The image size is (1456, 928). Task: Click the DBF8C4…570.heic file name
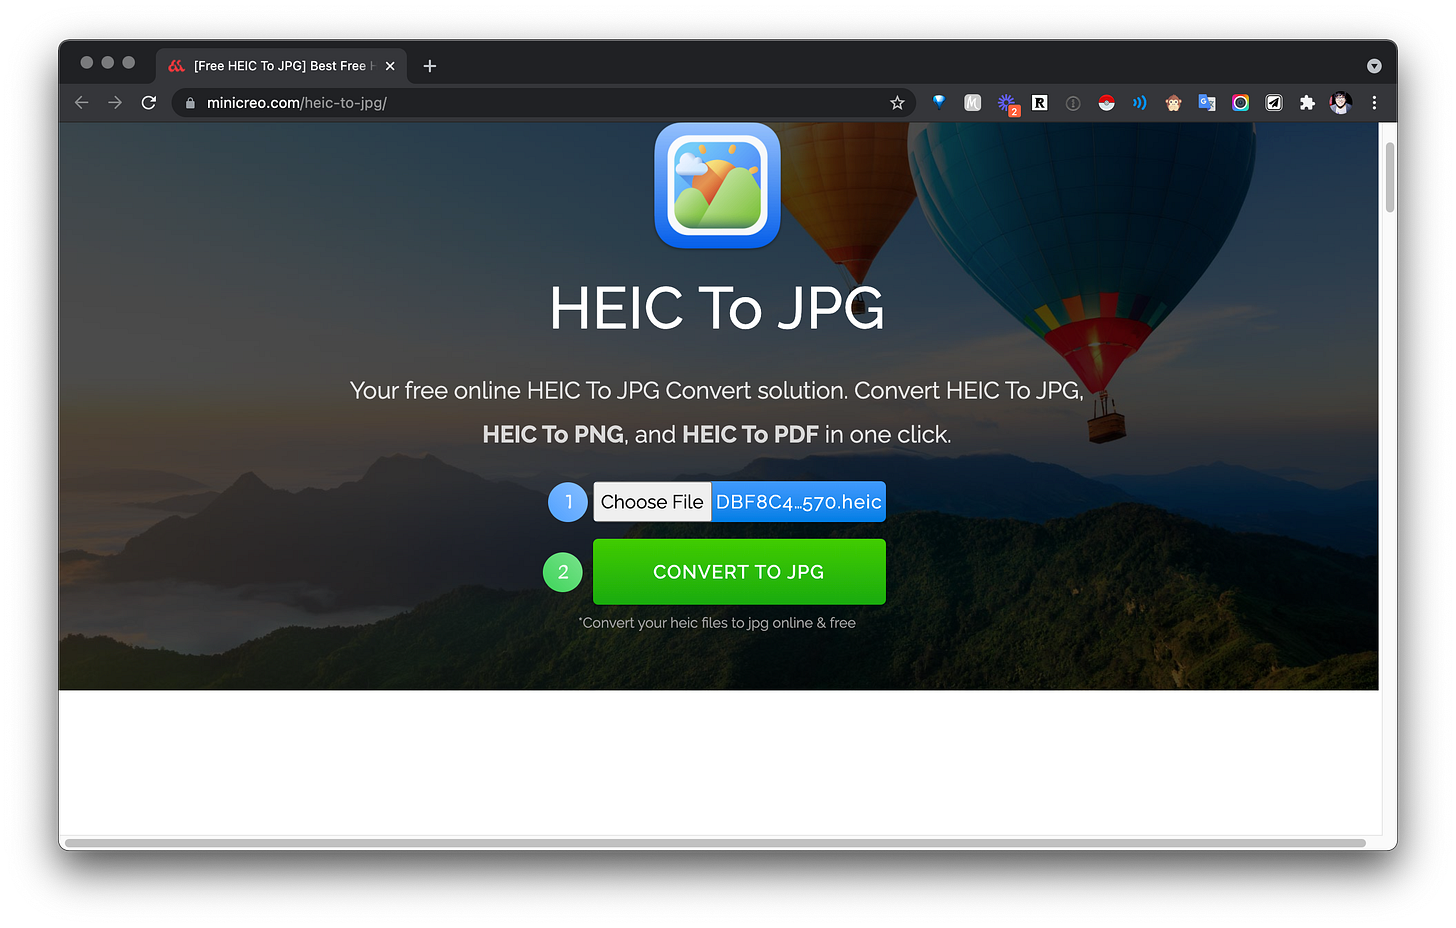click(x=799, y=502)
